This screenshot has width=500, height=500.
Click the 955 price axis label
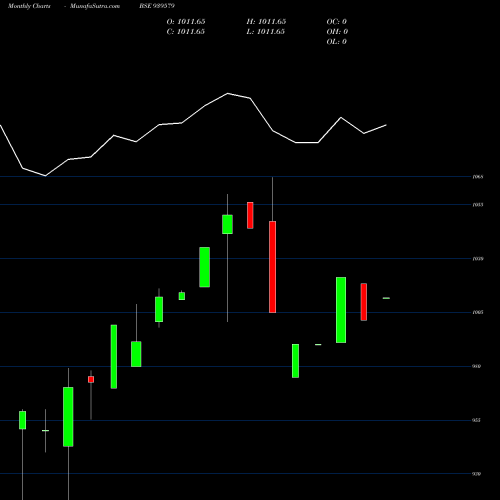point(477,420)
